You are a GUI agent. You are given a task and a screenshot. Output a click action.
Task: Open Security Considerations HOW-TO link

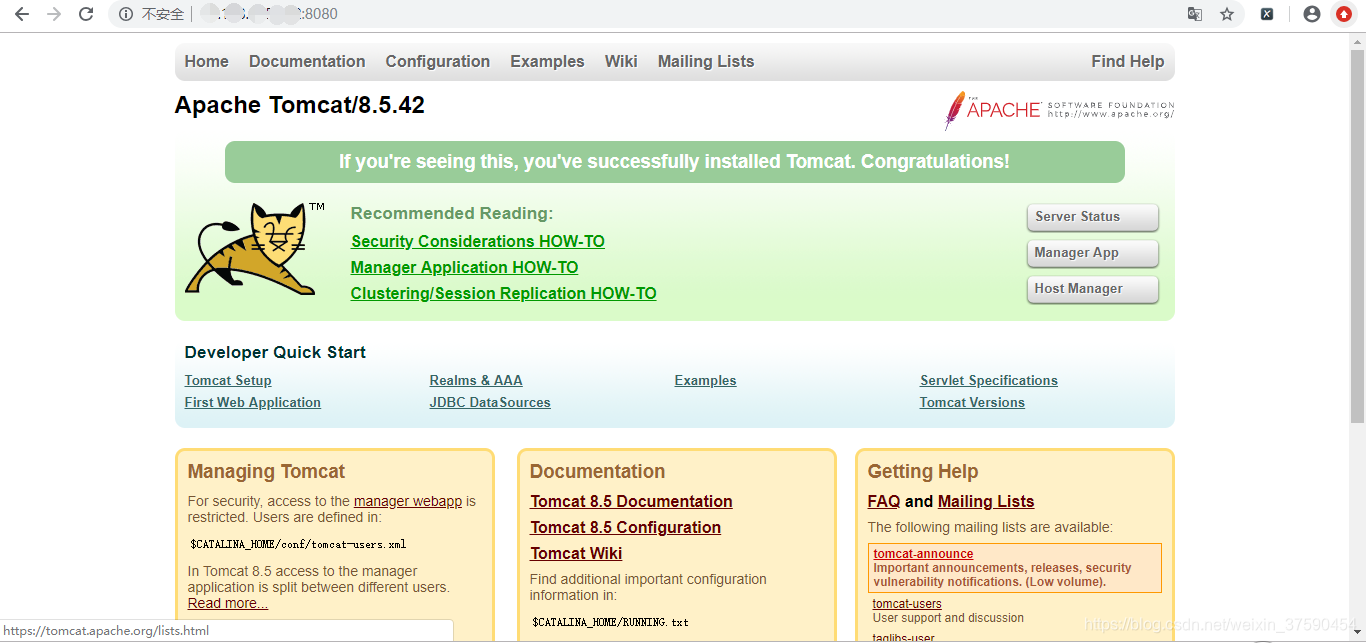[478, 241]
